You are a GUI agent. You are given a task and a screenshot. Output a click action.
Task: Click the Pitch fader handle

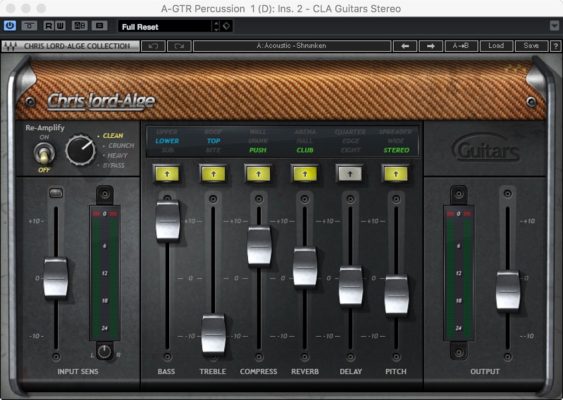coord(396,294)
